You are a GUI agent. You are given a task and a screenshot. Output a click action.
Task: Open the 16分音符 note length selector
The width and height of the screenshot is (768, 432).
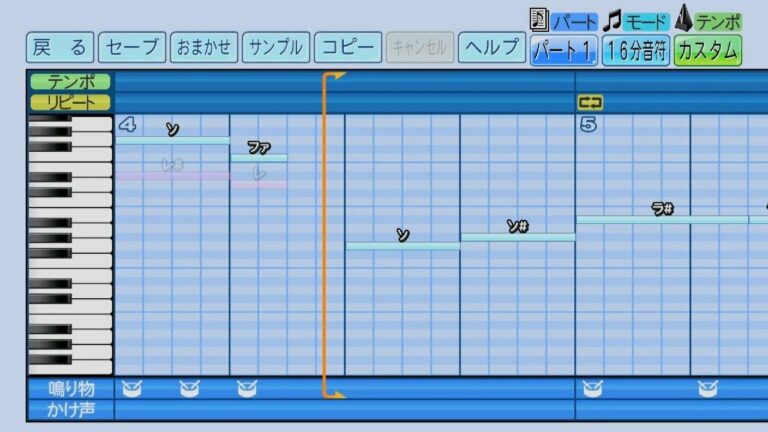click(x=635, y=49)
